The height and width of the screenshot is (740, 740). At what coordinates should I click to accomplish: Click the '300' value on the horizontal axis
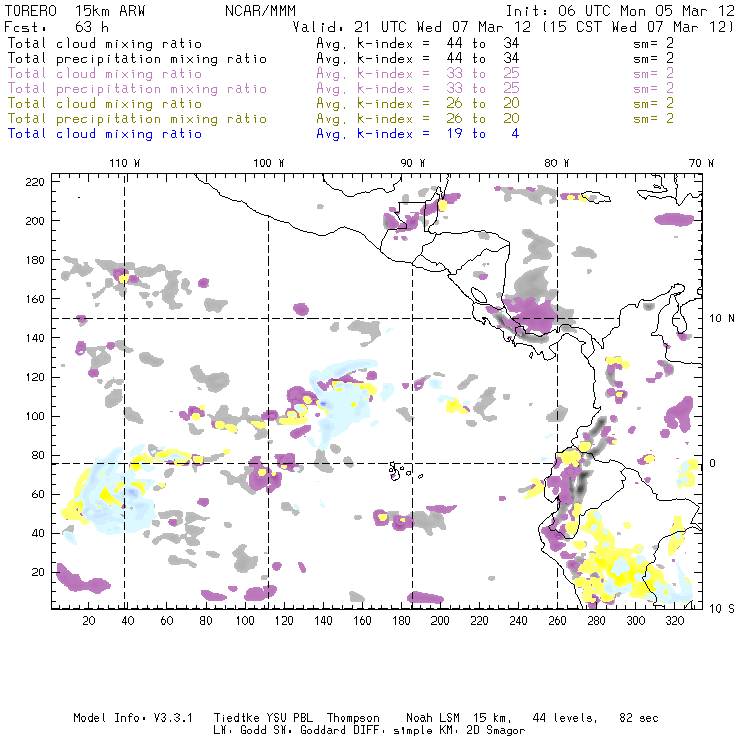635,621
